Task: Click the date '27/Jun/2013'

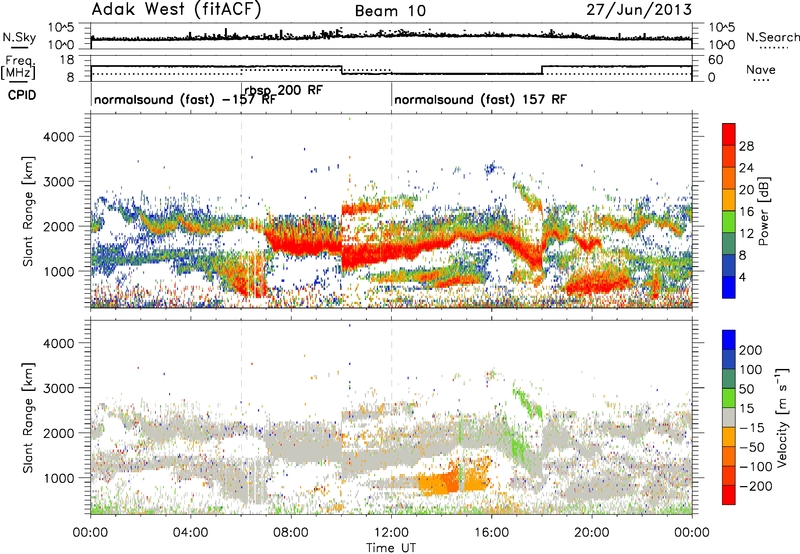Action: click(639, 10)
